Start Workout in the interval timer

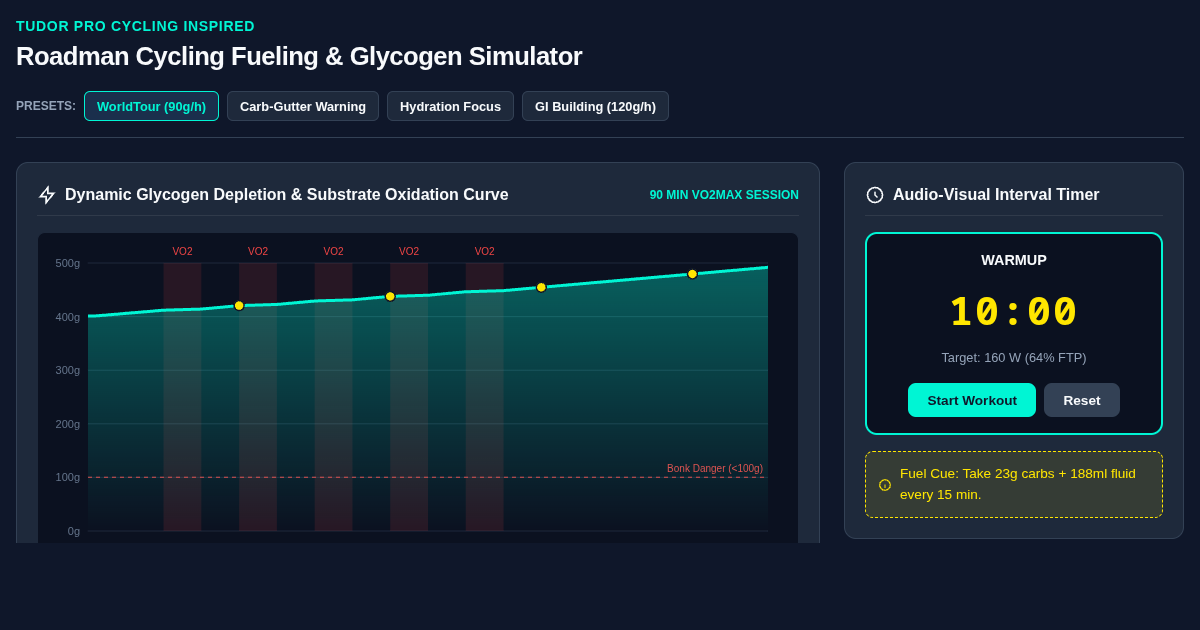972,400
